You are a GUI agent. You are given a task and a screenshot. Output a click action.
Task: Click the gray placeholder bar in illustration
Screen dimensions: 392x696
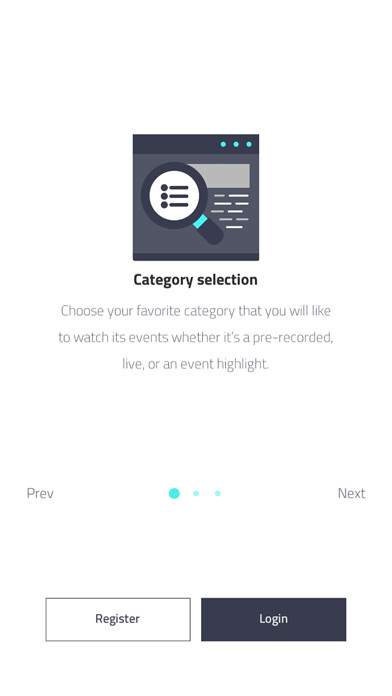pos(221,176)
